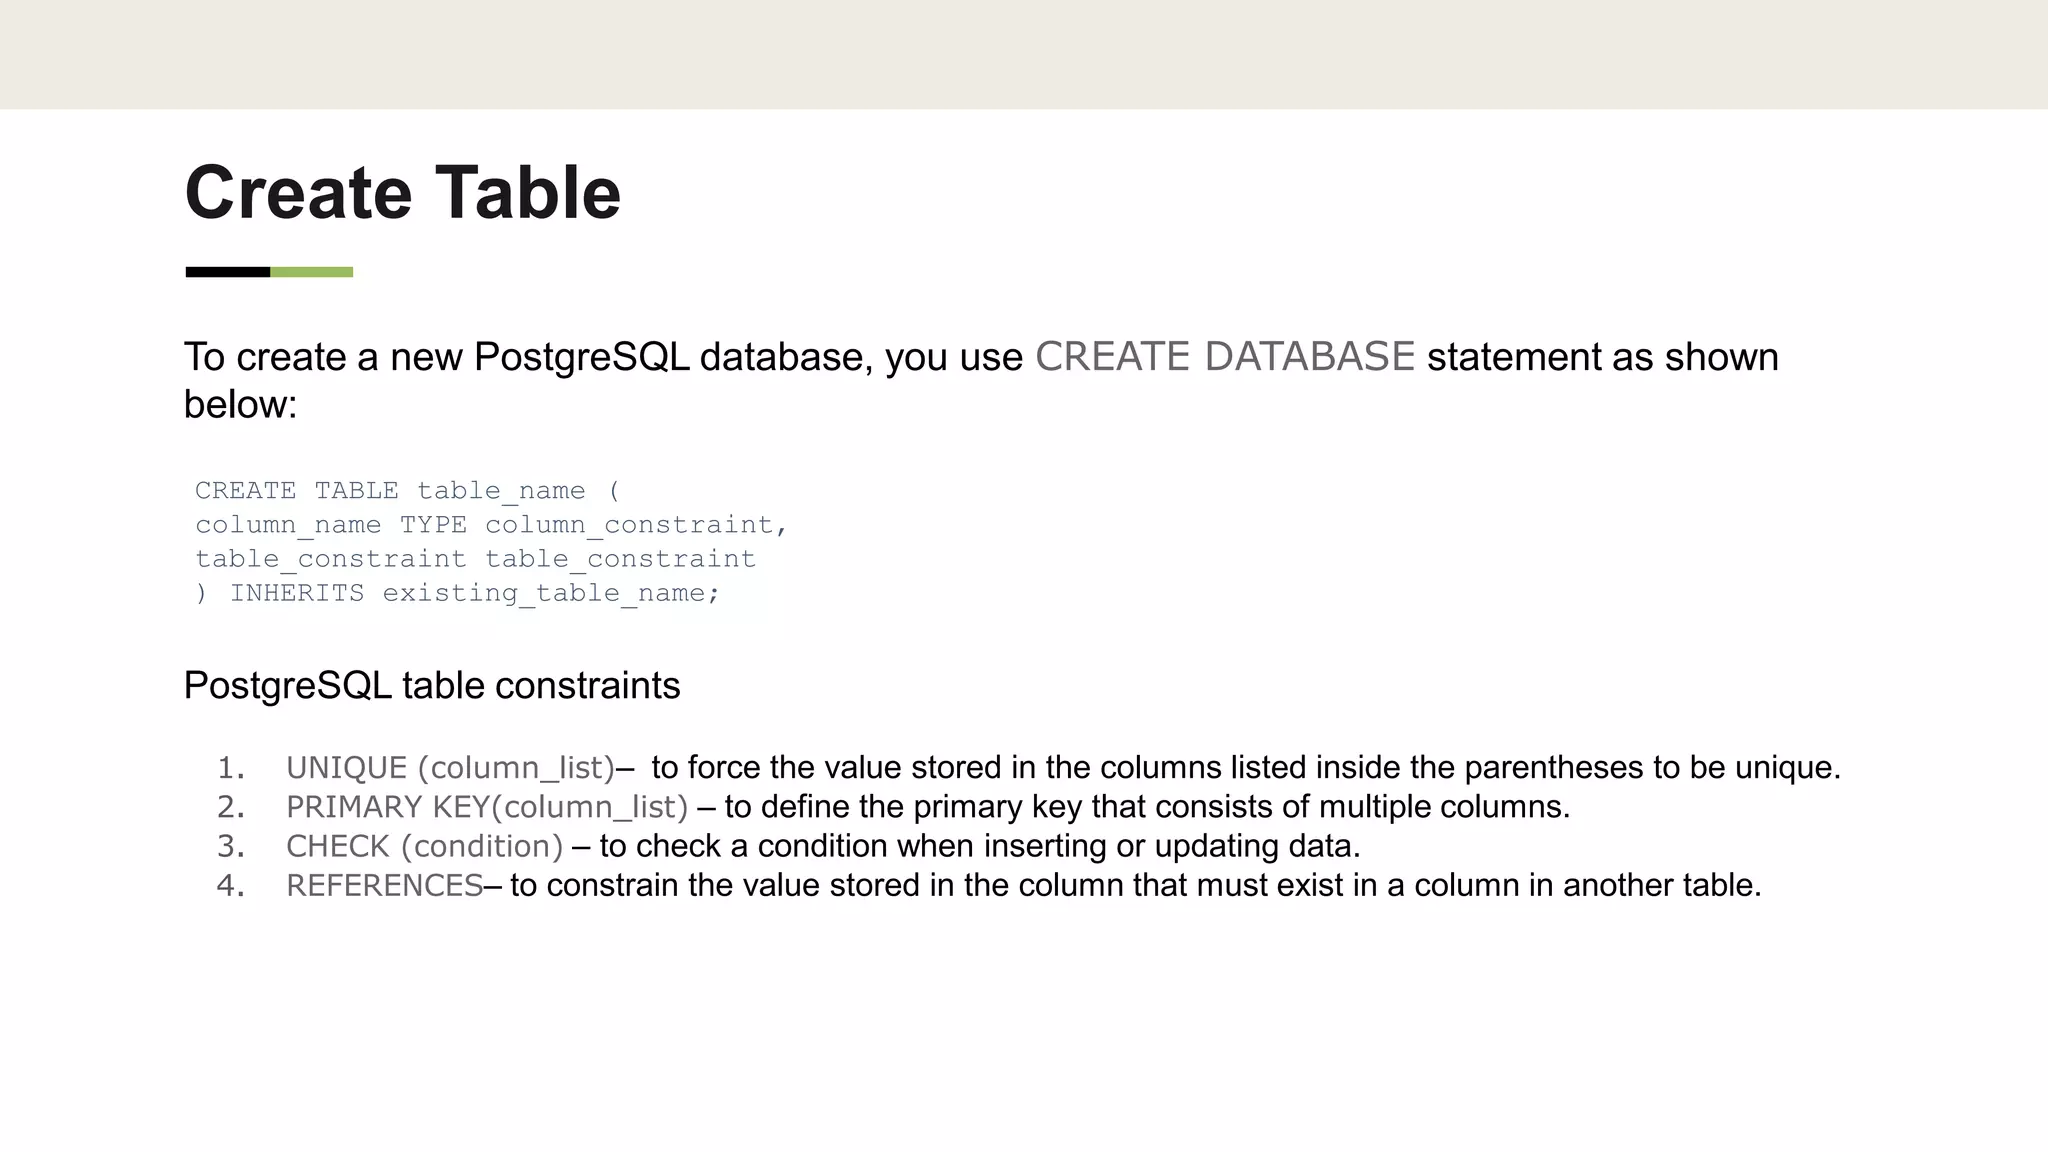Click the "REFERENCES" keyword
This screenshot has width=2048, height=1152.
pyautogui.click(x=384, y=885)
